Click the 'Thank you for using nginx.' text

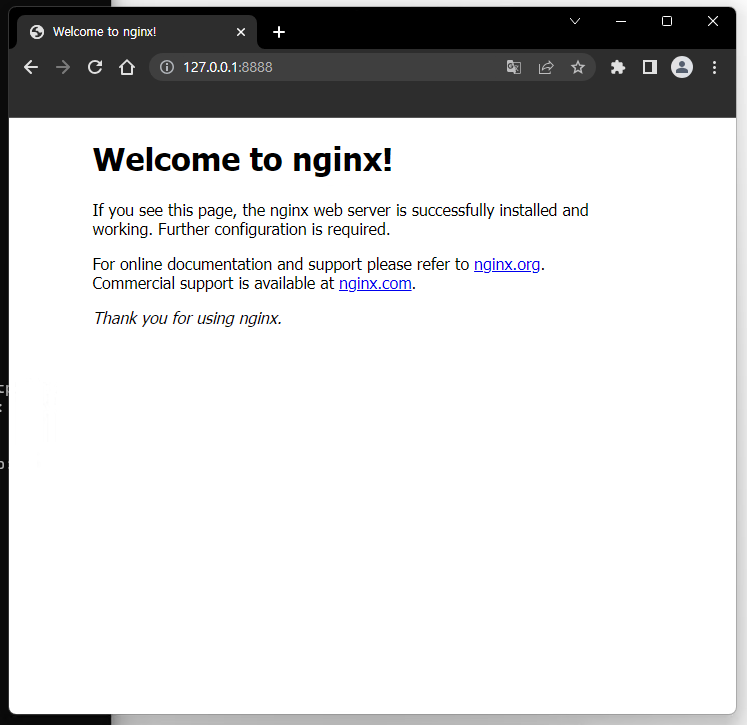(188, 318)
